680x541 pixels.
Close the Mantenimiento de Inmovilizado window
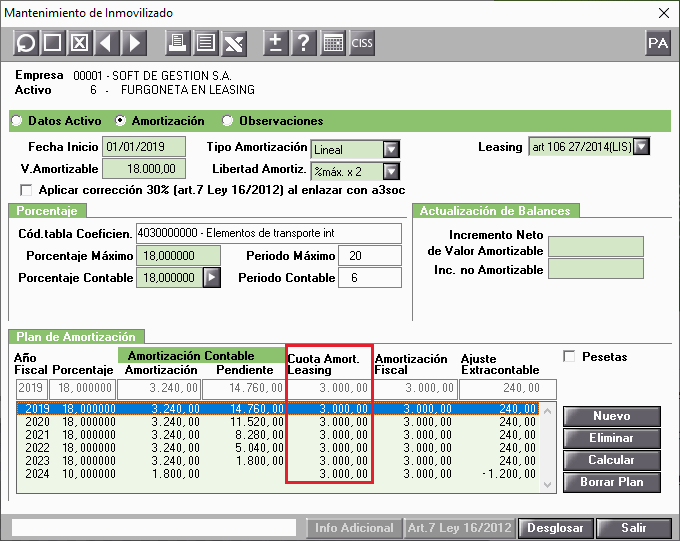pos(664,13)
